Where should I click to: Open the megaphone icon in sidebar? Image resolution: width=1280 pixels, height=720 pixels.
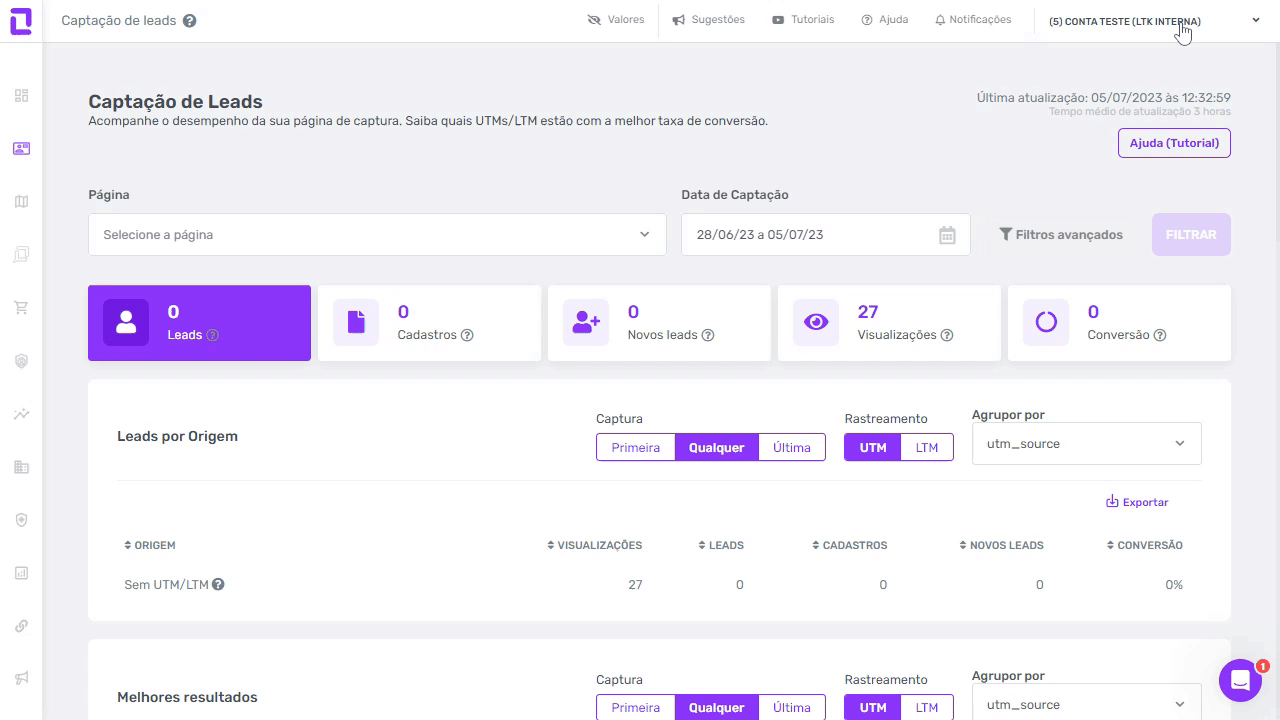pos(21,679)
